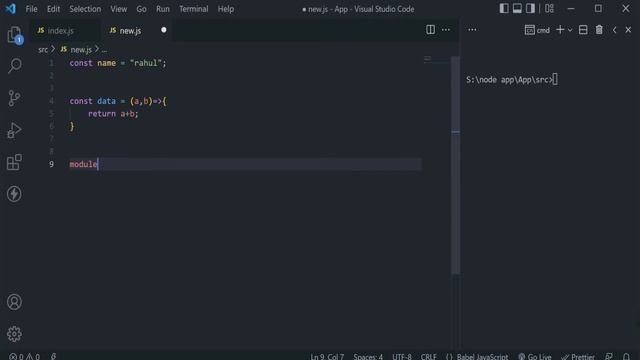
Task: Kill the terminal with trash icon
Action: [x=599, y=29]
